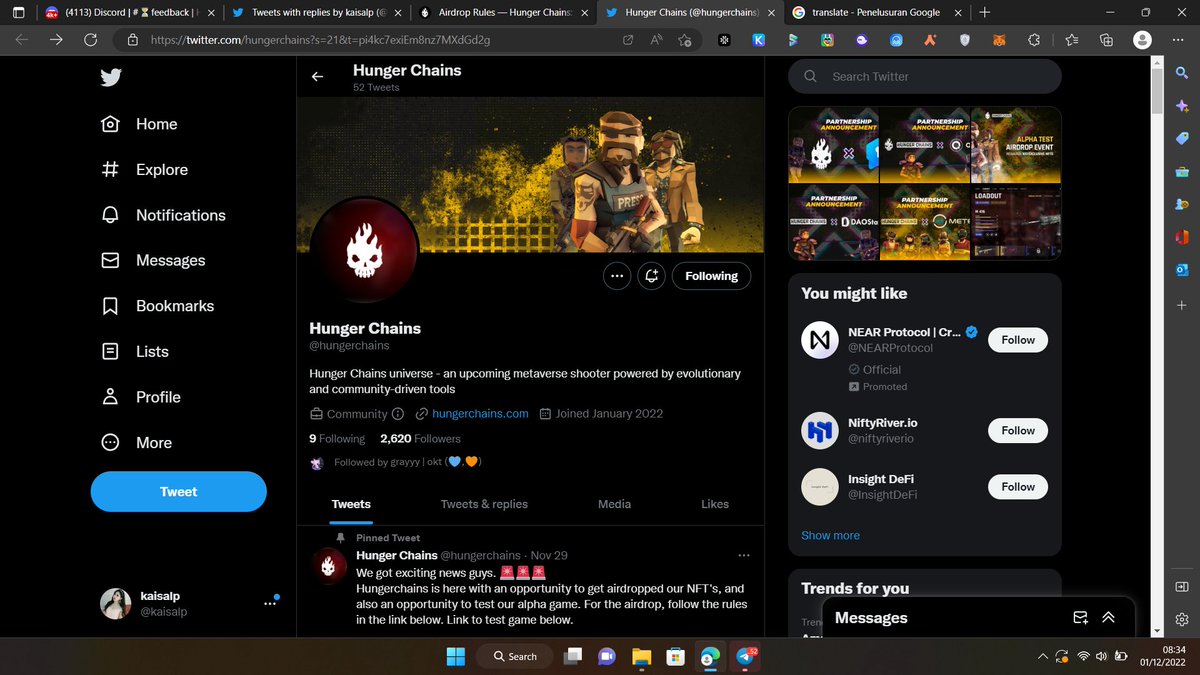
Task: Open the browser Extensions puzzle icon
Action: pos(1034,40)
